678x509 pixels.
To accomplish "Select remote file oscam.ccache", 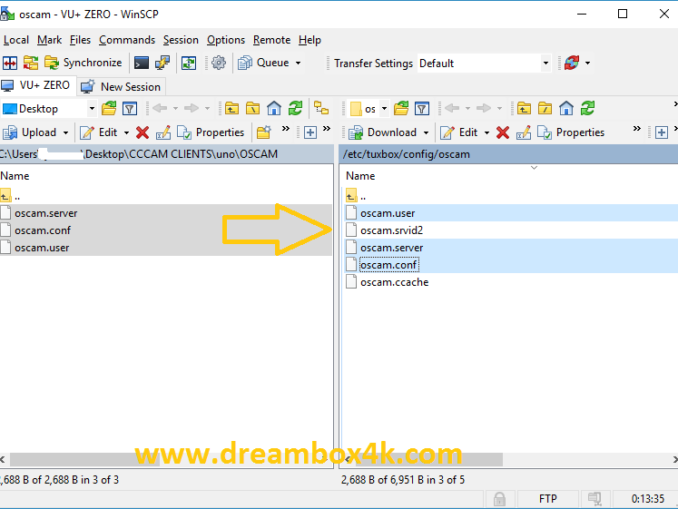I will click(x=394, y=282).
